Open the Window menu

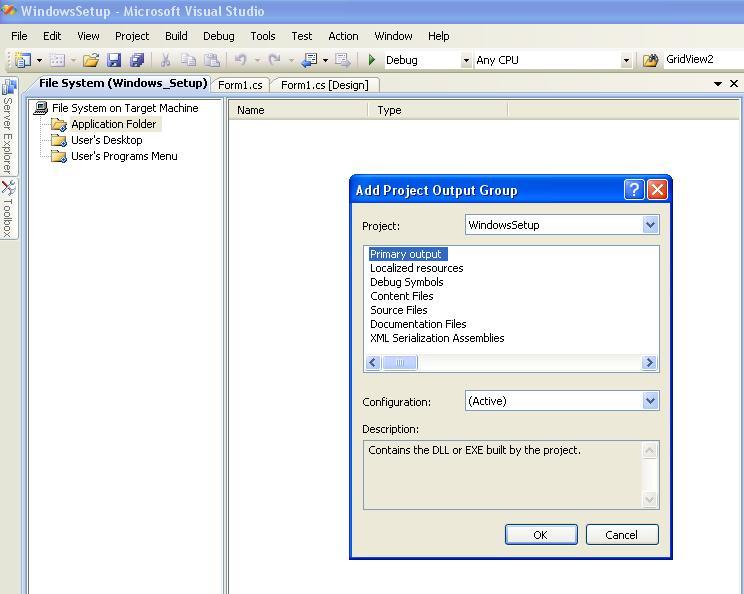pos(393,36)
